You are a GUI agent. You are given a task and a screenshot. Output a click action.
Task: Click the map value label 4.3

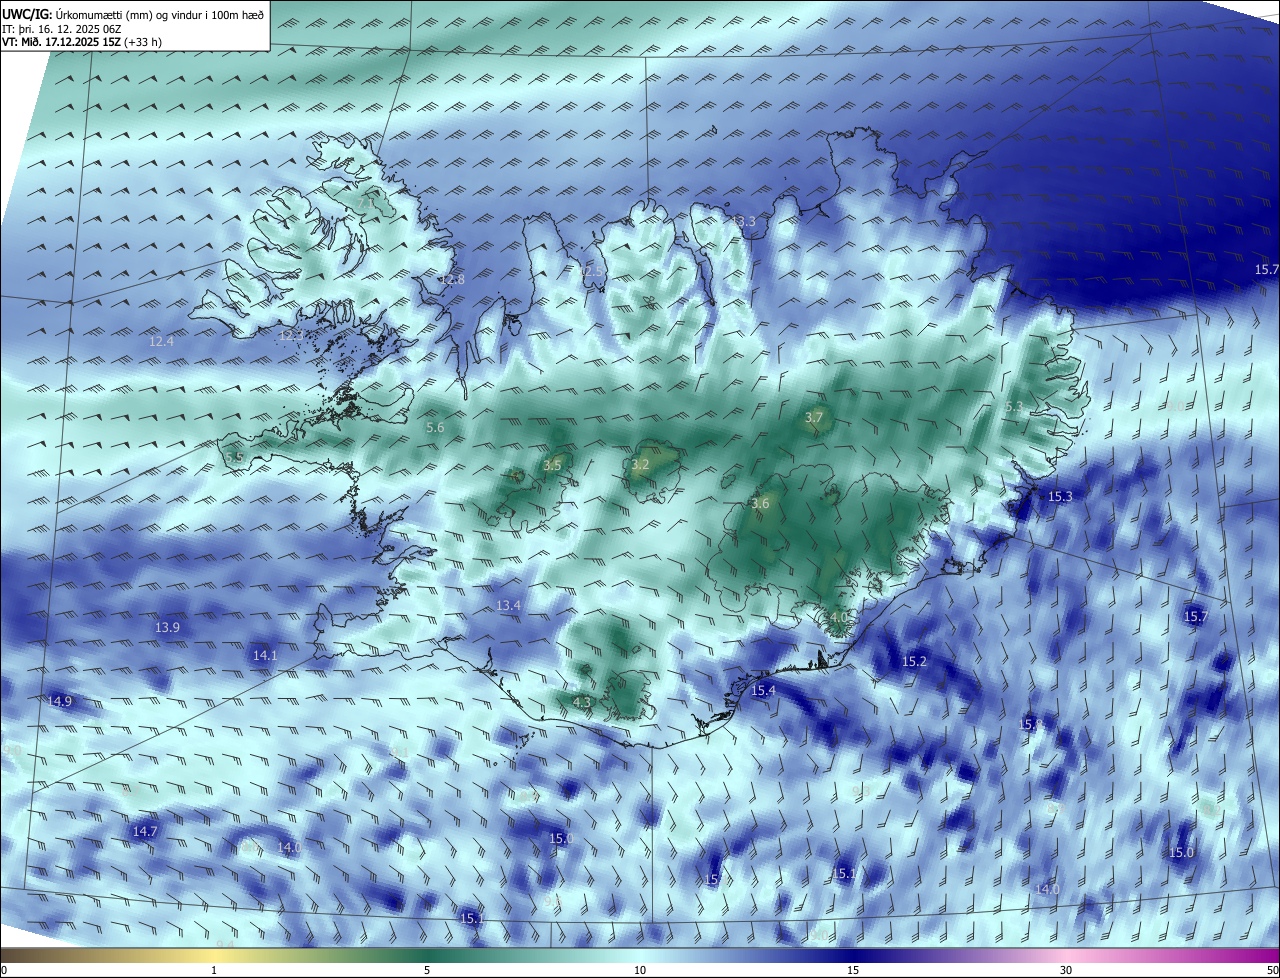click(x=582, y=702)
